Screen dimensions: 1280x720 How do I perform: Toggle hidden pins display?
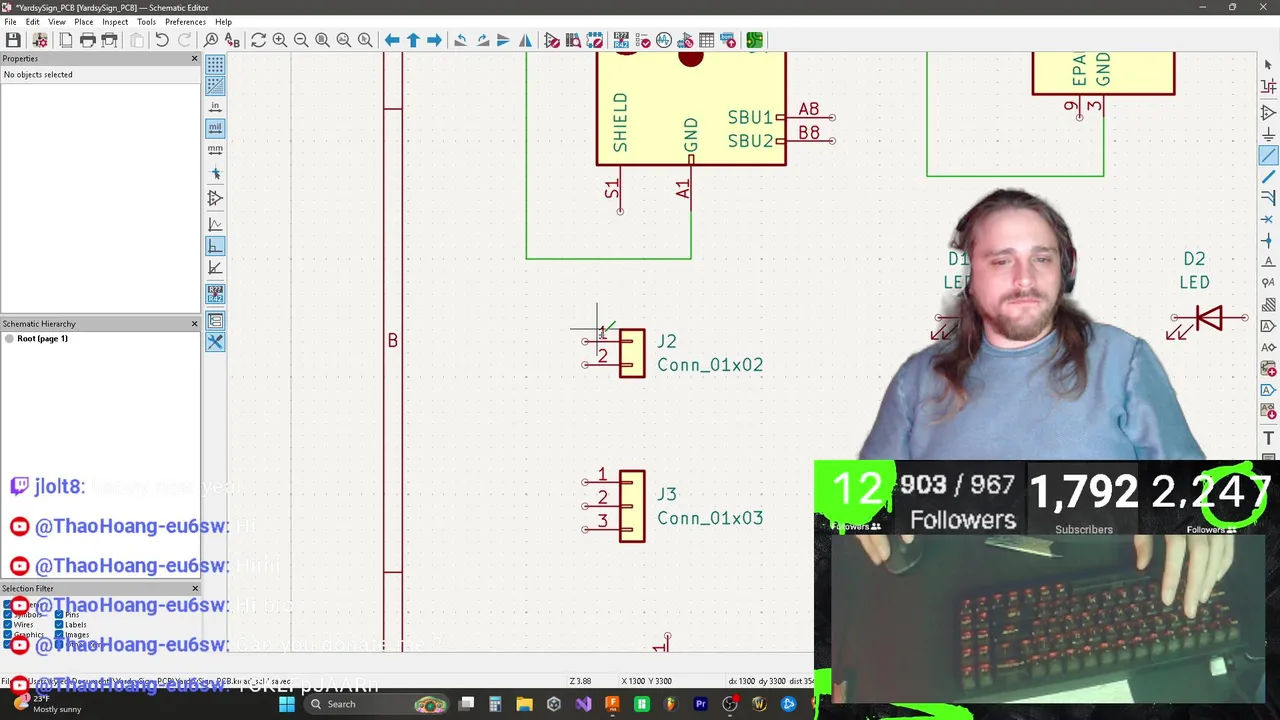pyautogui.click(x=215, y=199)
